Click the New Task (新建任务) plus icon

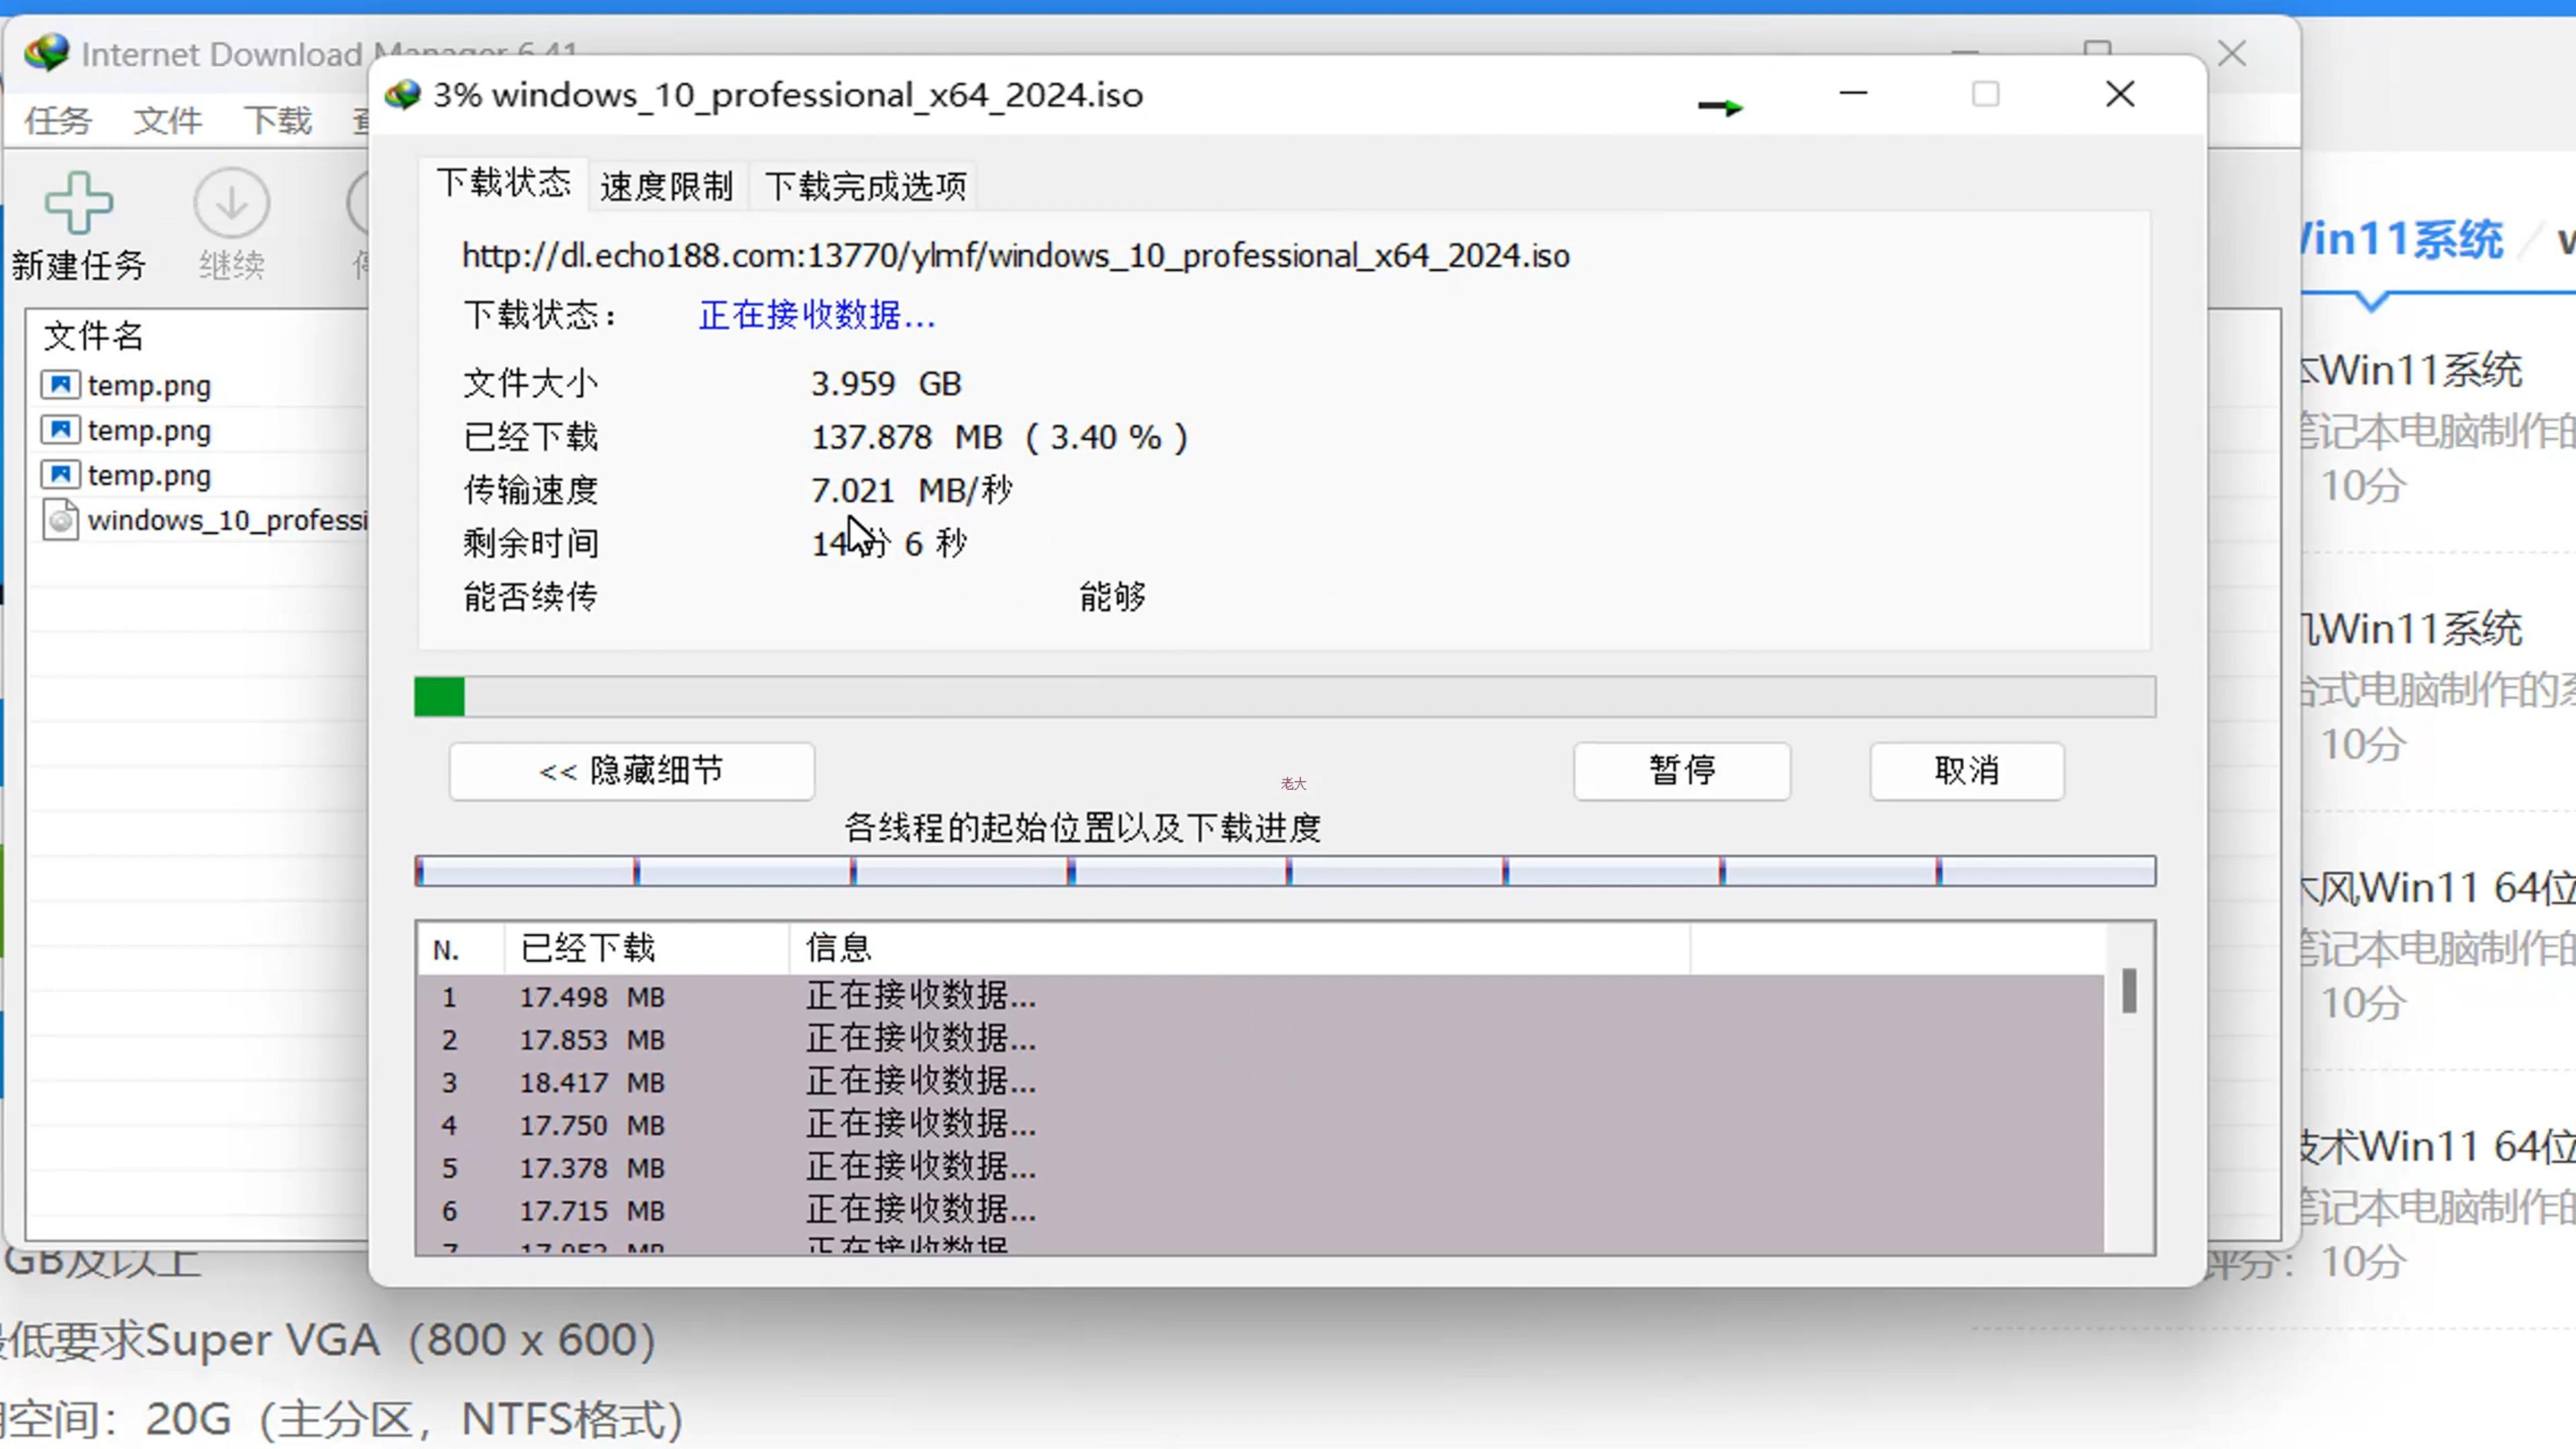79,203
